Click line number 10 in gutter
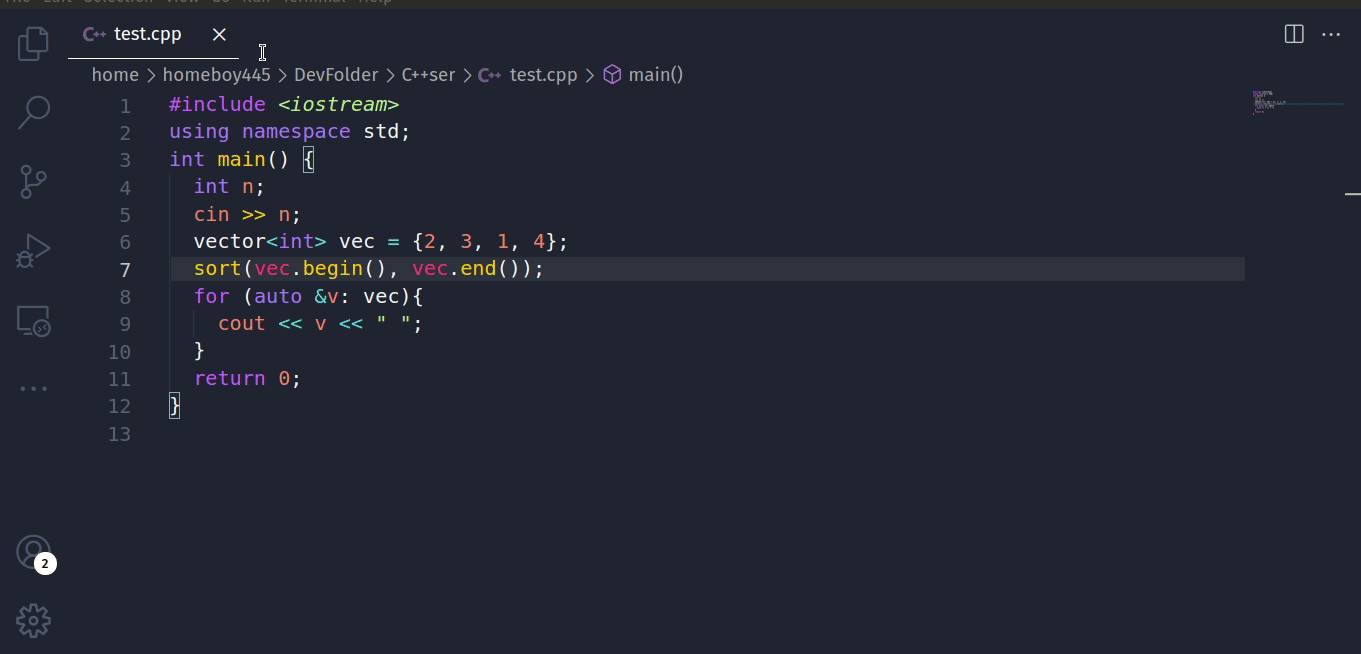Image resolution: width=1361 pixels, height=654 pixels. click(119, 351)
